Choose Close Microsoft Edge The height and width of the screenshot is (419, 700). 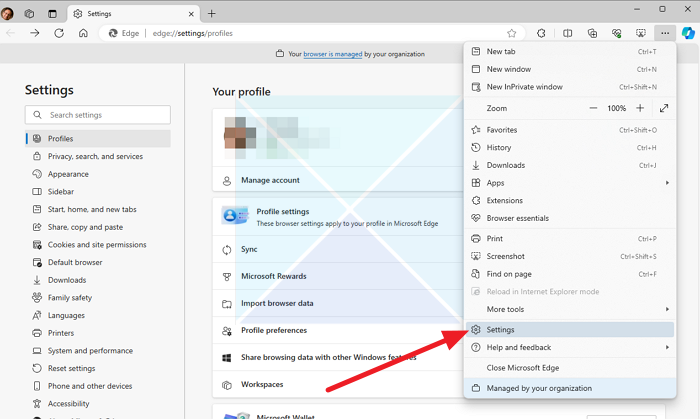(570, 368)
